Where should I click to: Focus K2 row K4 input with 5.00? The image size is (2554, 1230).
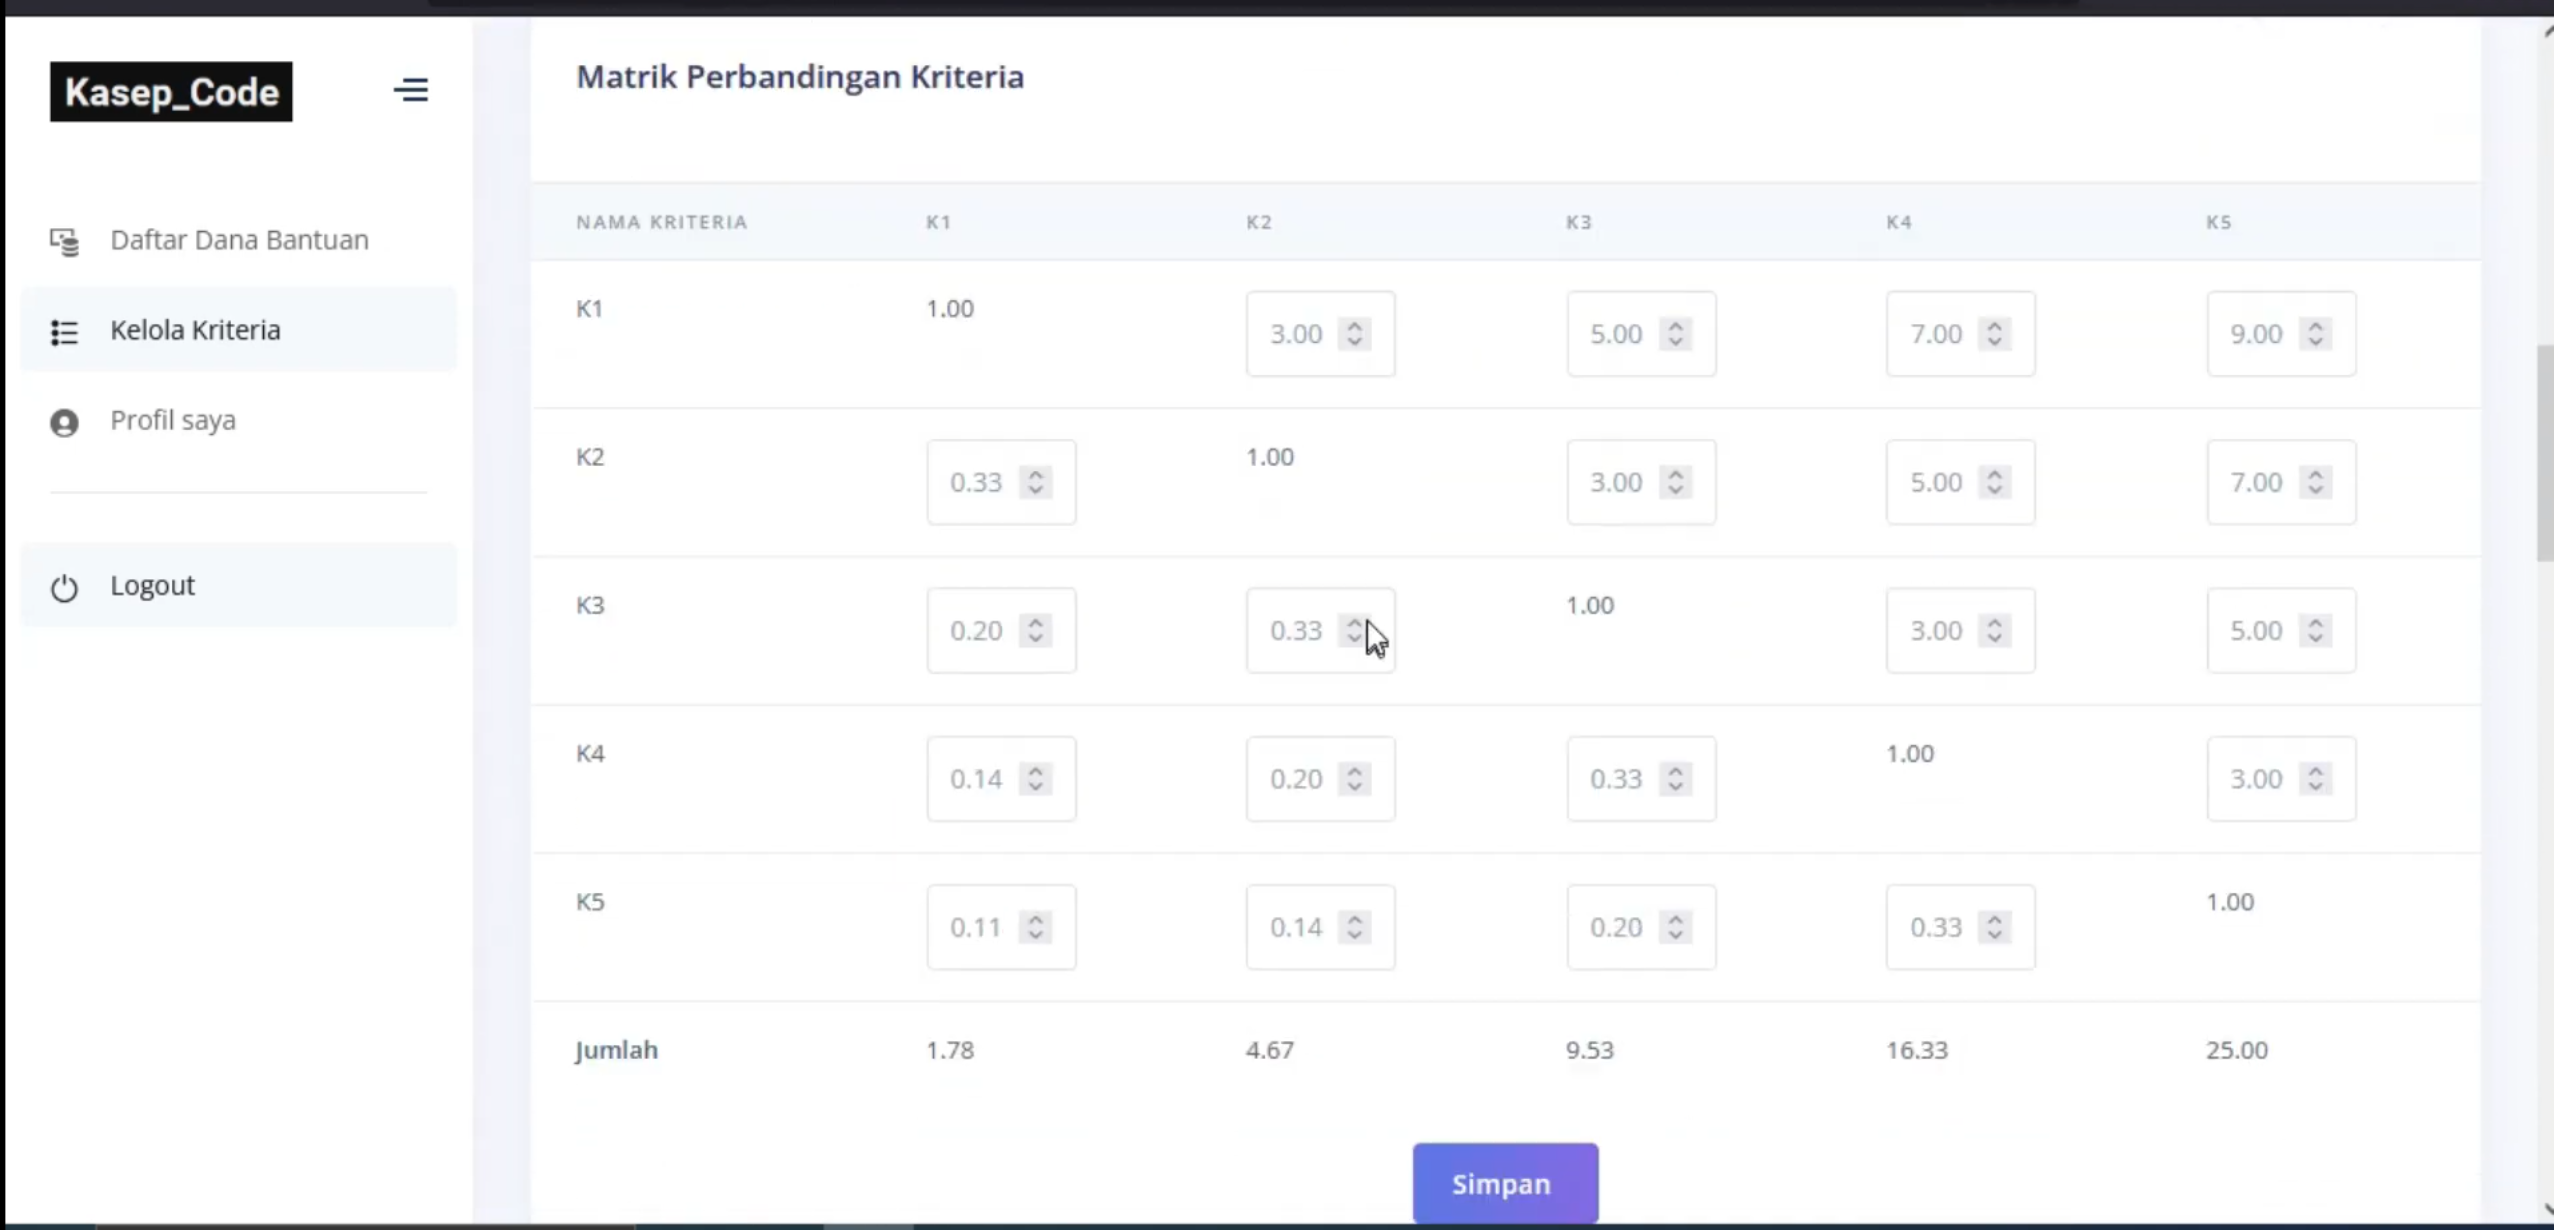coord(1960,482)
